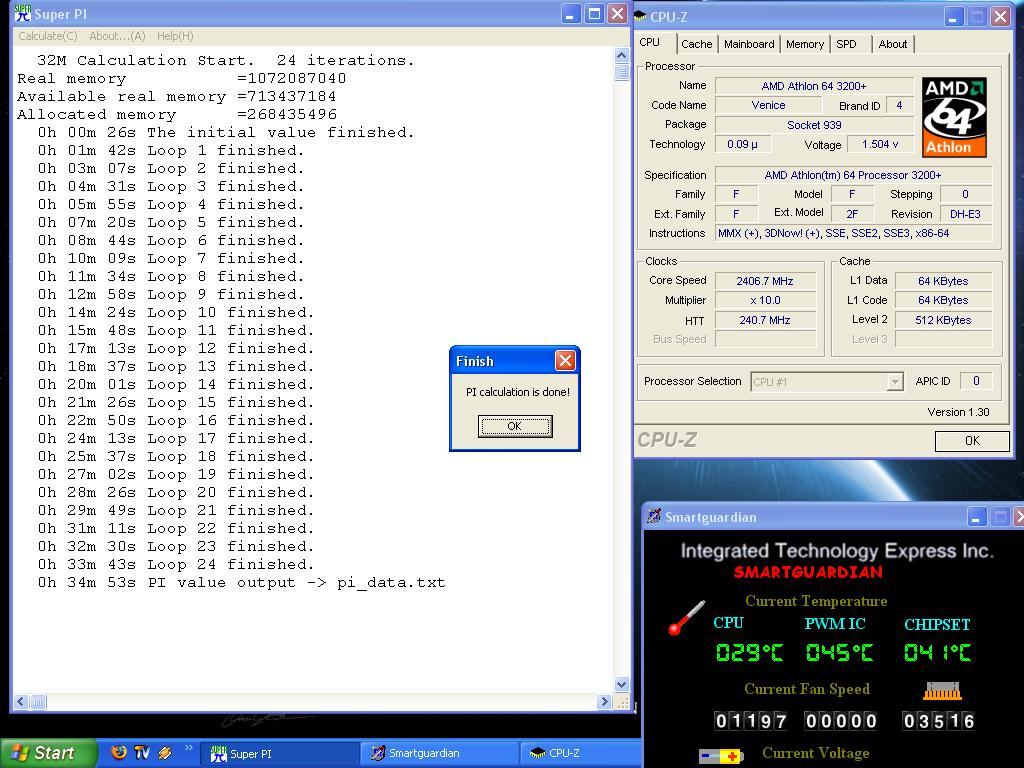1024x768 pixels.
Task: Click the Package value Socket 939
Action: (x=814, y=125)
